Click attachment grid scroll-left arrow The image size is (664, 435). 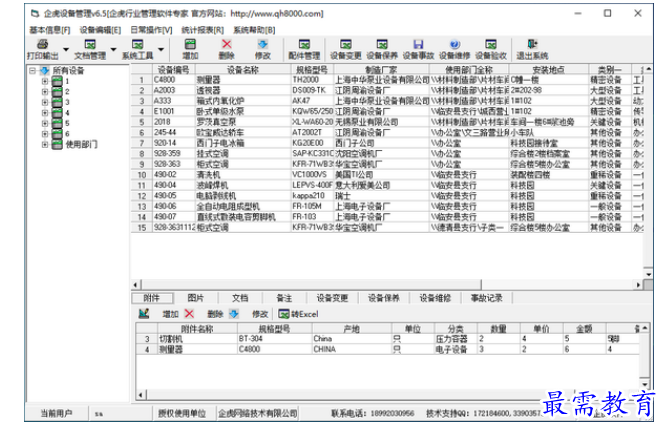tap(141, 395)
